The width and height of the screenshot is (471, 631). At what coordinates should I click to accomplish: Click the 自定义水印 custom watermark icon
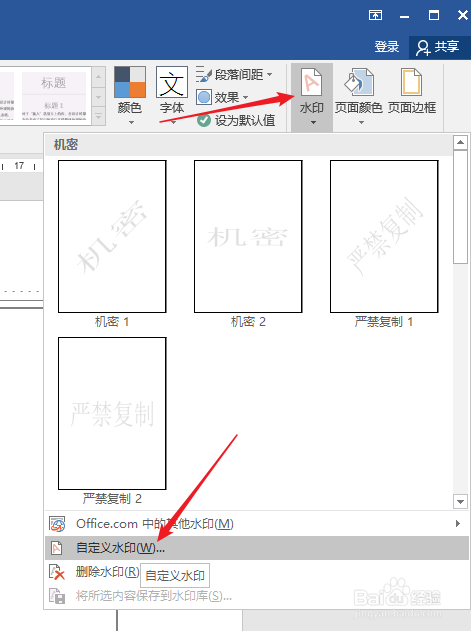57,548
